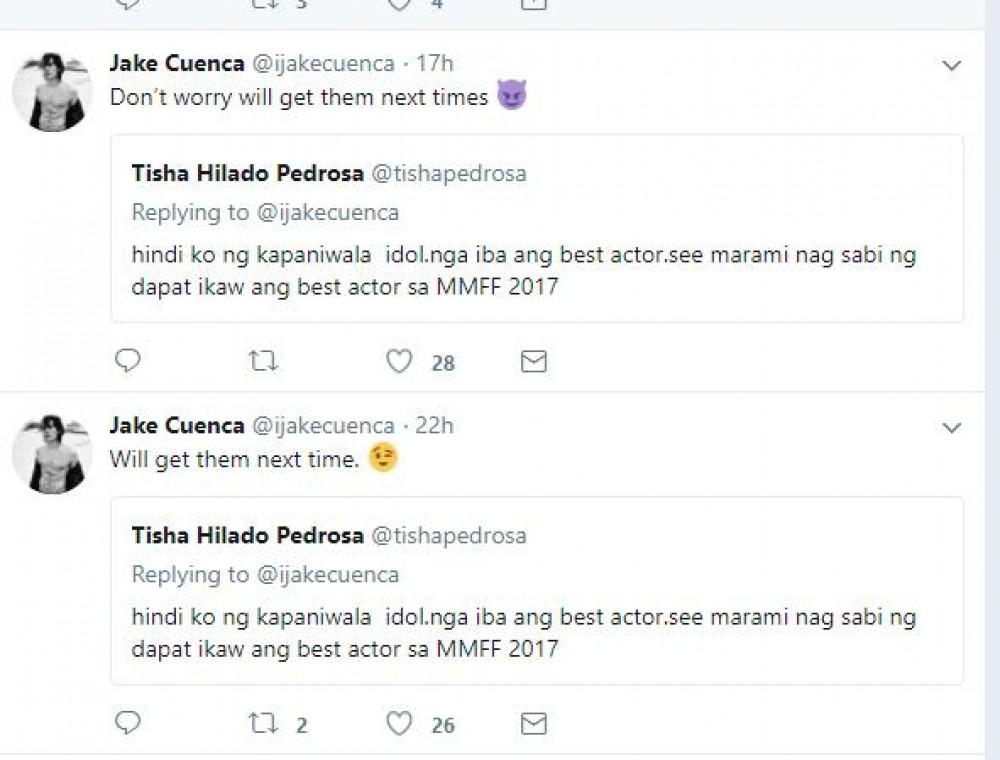This screenshot has height=760, width=1000.
Task: Like the tweet with 28 likes
Action: pyautogui.click(x=400, y=361)
